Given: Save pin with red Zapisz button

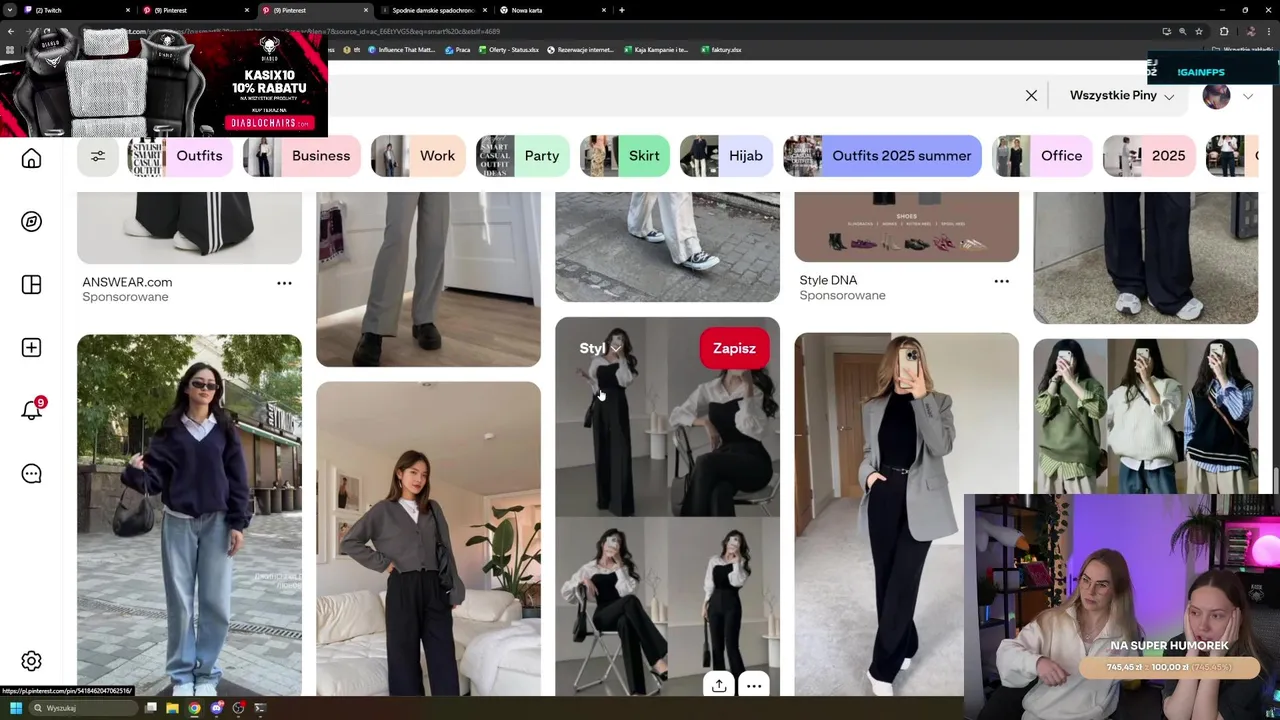Looking at the screenshot, I should pos(734,348).
